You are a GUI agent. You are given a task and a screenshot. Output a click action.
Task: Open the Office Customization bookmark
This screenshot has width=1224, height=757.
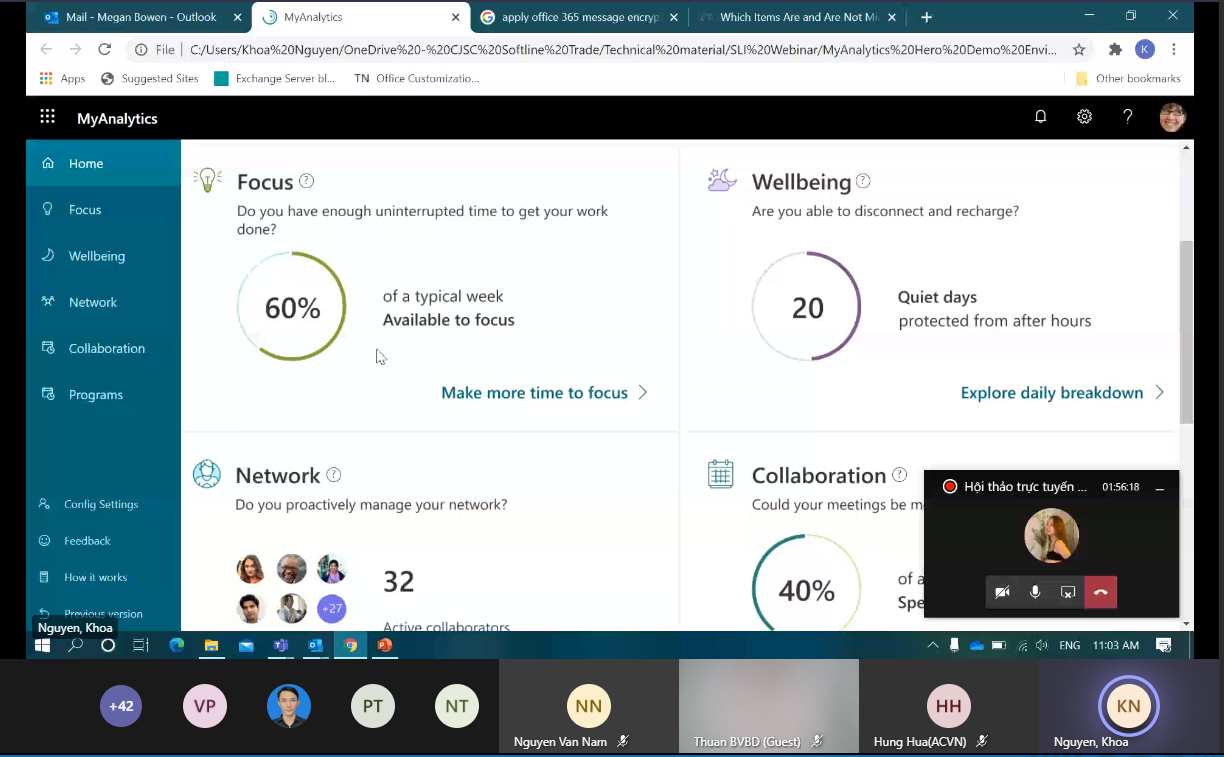tap(417, 78)
